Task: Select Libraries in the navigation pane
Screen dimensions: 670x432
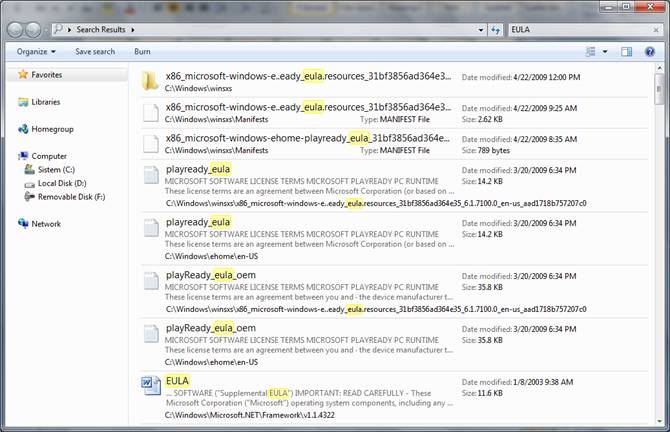Action: 46,102
